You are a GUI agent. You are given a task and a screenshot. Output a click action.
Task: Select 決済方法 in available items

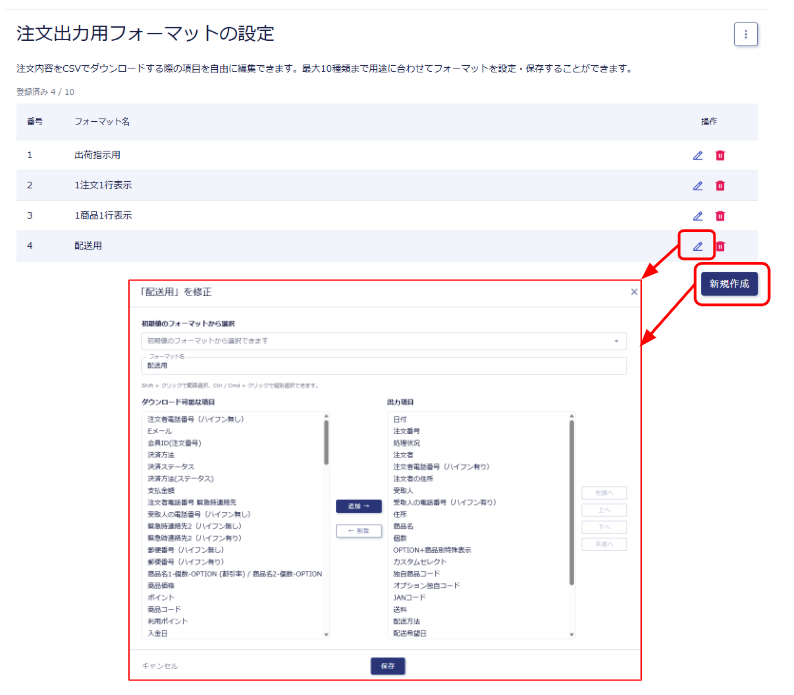161,455
